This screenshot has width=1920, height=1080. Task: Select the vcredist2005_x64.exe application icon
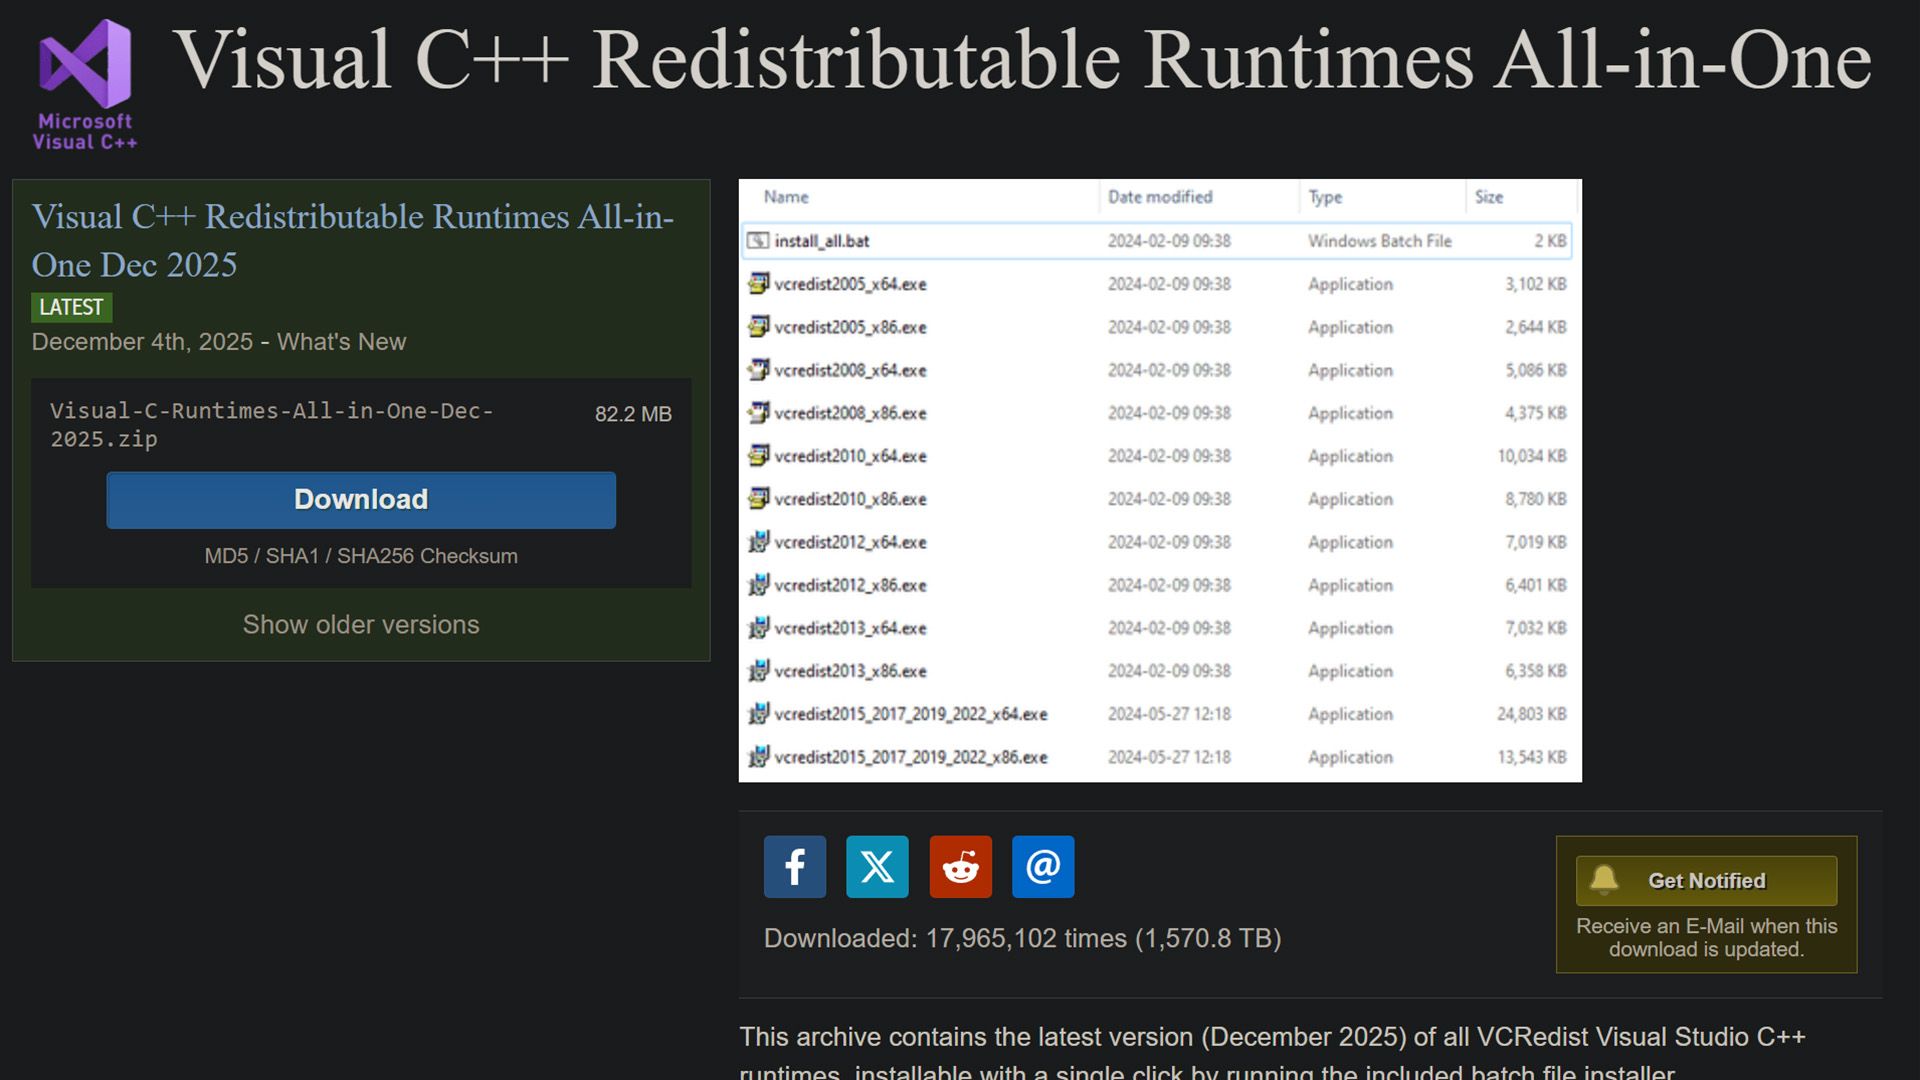760,284
